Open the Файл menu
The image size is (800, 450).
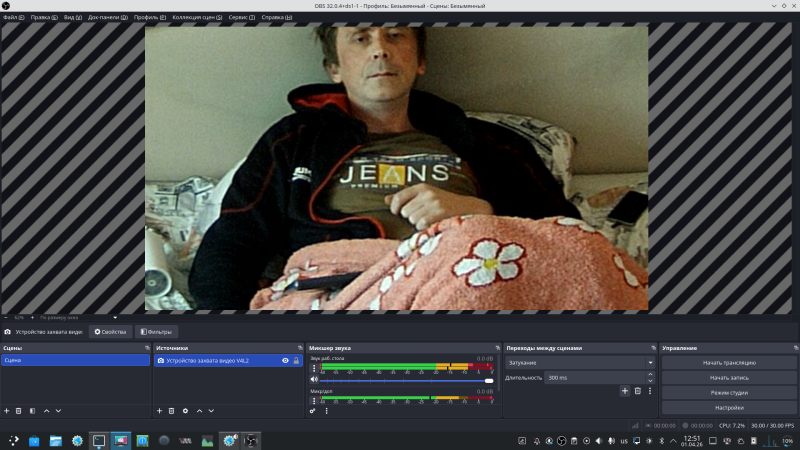pos(10,17)
